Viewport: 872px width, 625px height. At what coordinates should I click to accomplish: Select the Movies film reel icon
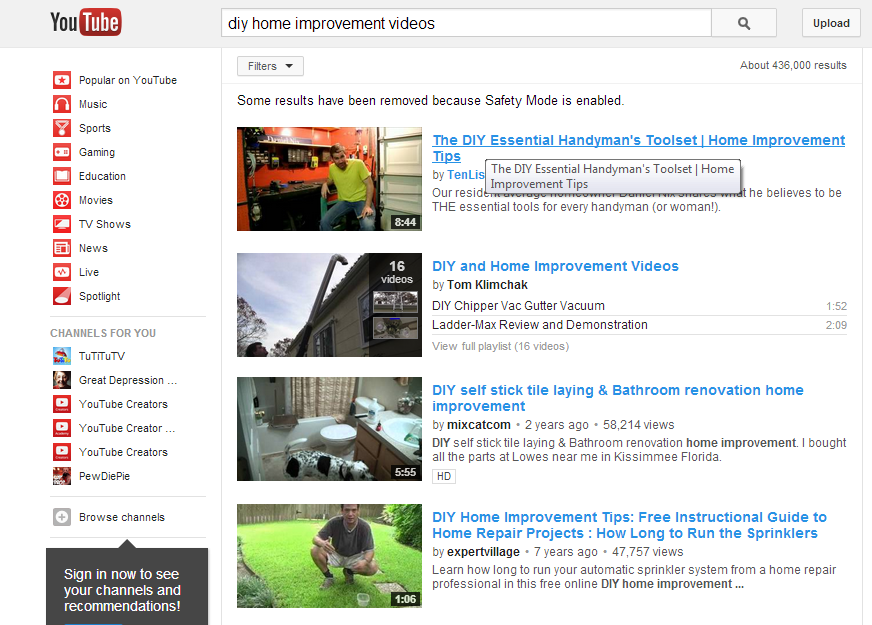pyautogui.click(x=62, y=200)
